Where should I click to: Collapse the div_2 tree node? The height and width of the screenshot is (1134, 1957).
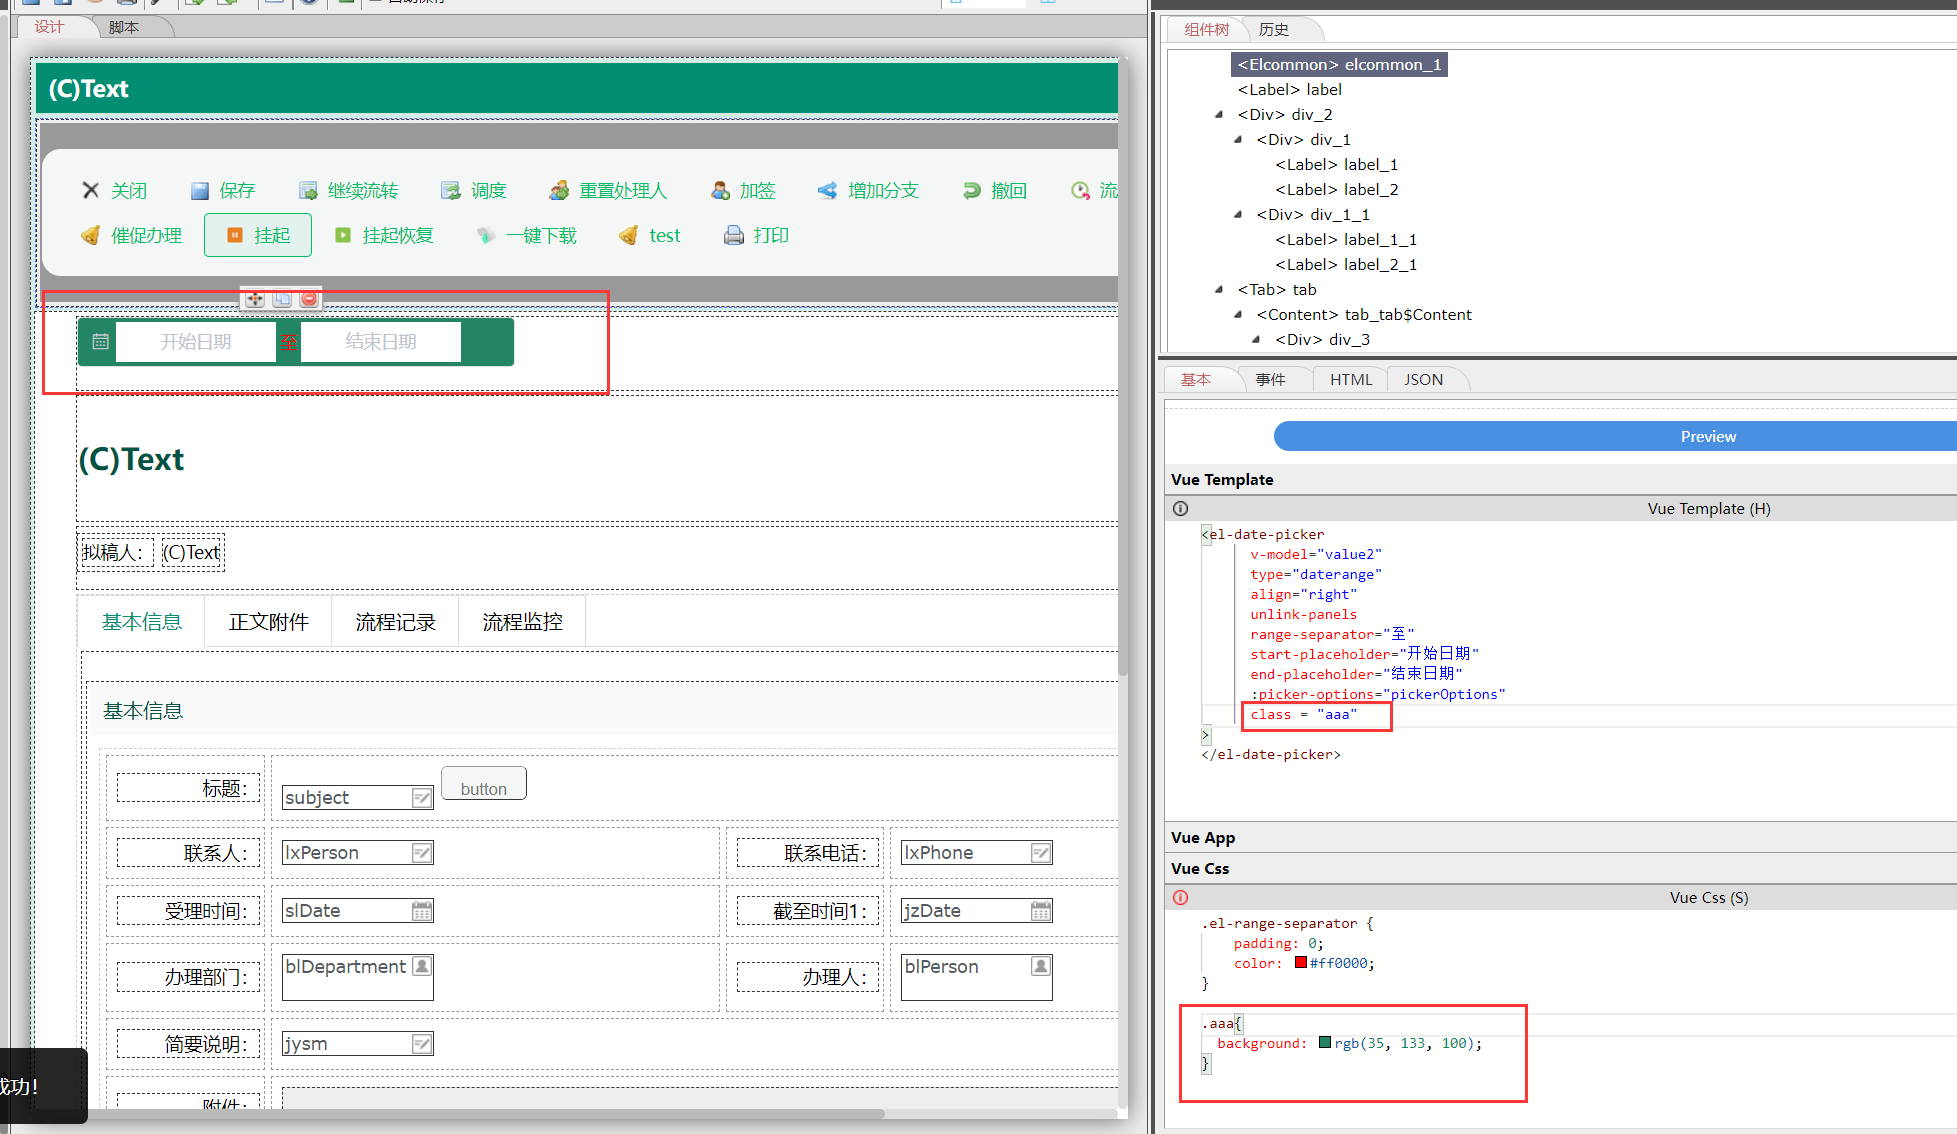tap(1219, 114)
